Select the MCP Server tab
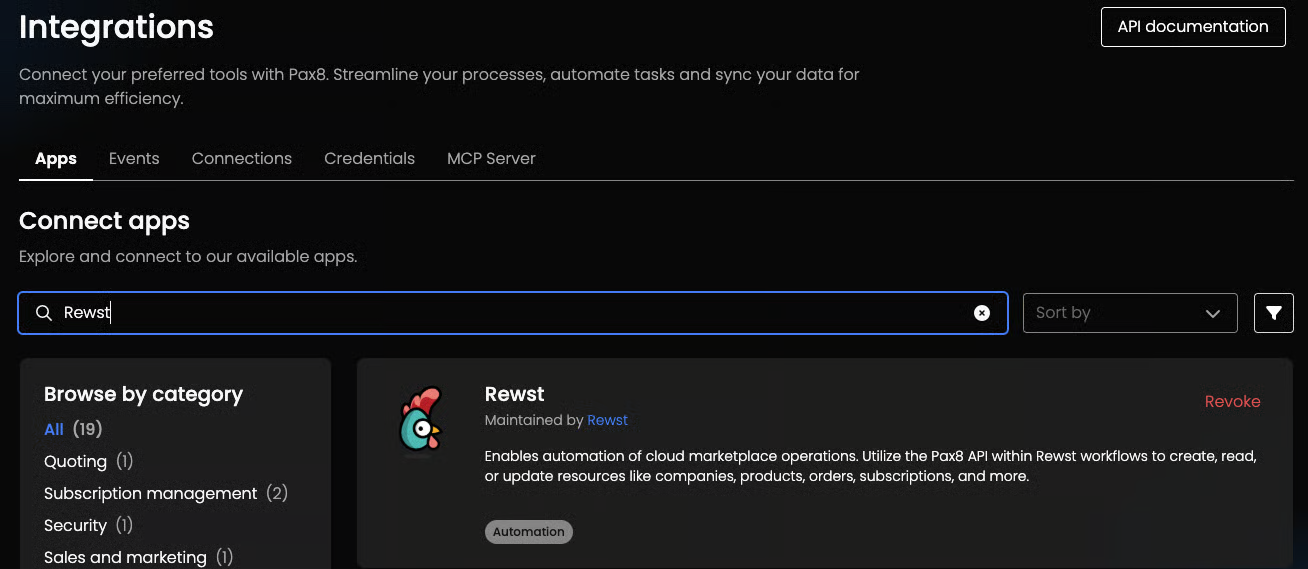The image size is (1308, 569). coord(491,158)
